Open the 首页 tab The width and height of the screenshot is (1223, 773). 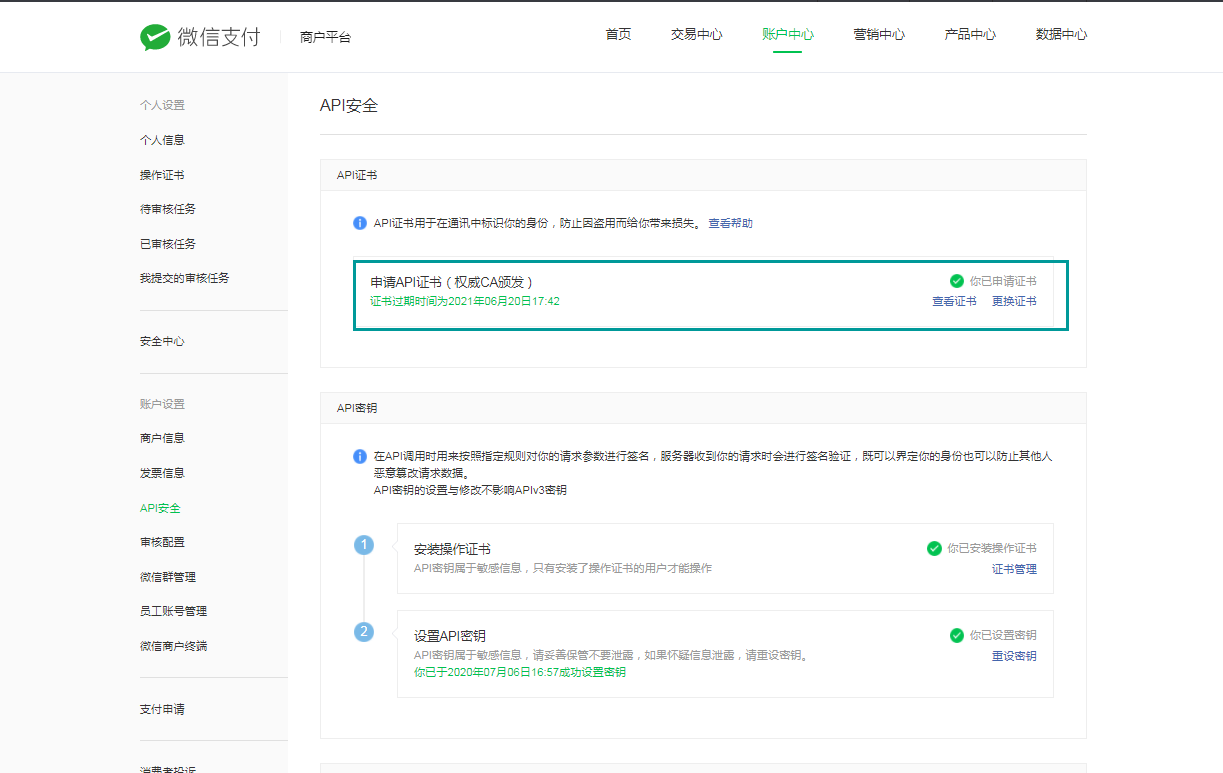click(x=618, y=34)
